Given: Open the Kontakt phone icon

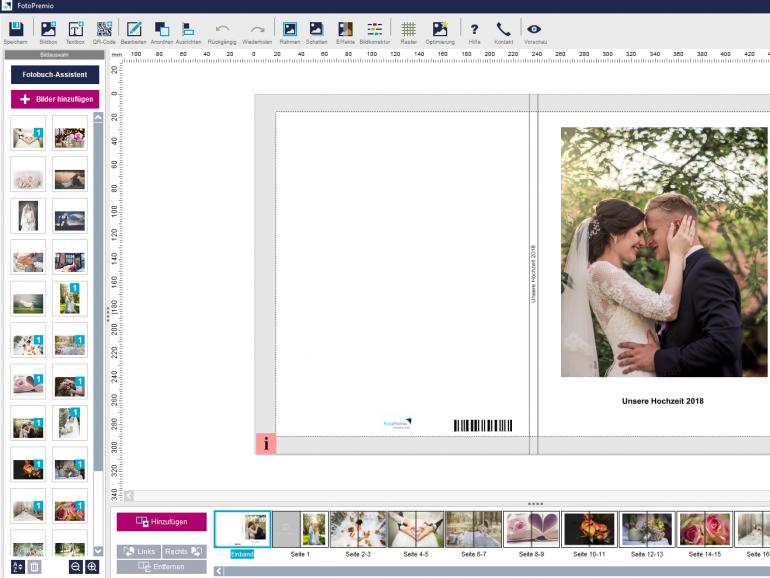Looking at the screenshot, I should [503, 29].
